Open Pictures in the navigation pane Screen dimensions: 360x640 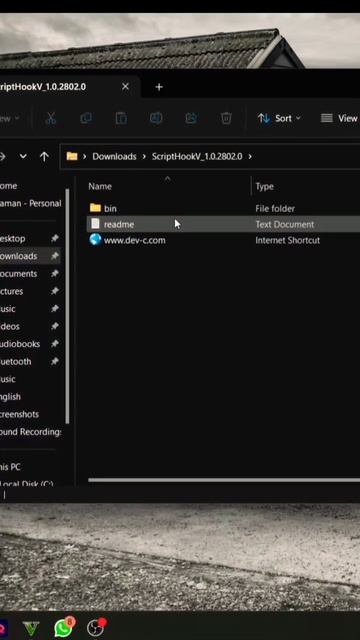point(11,291)
